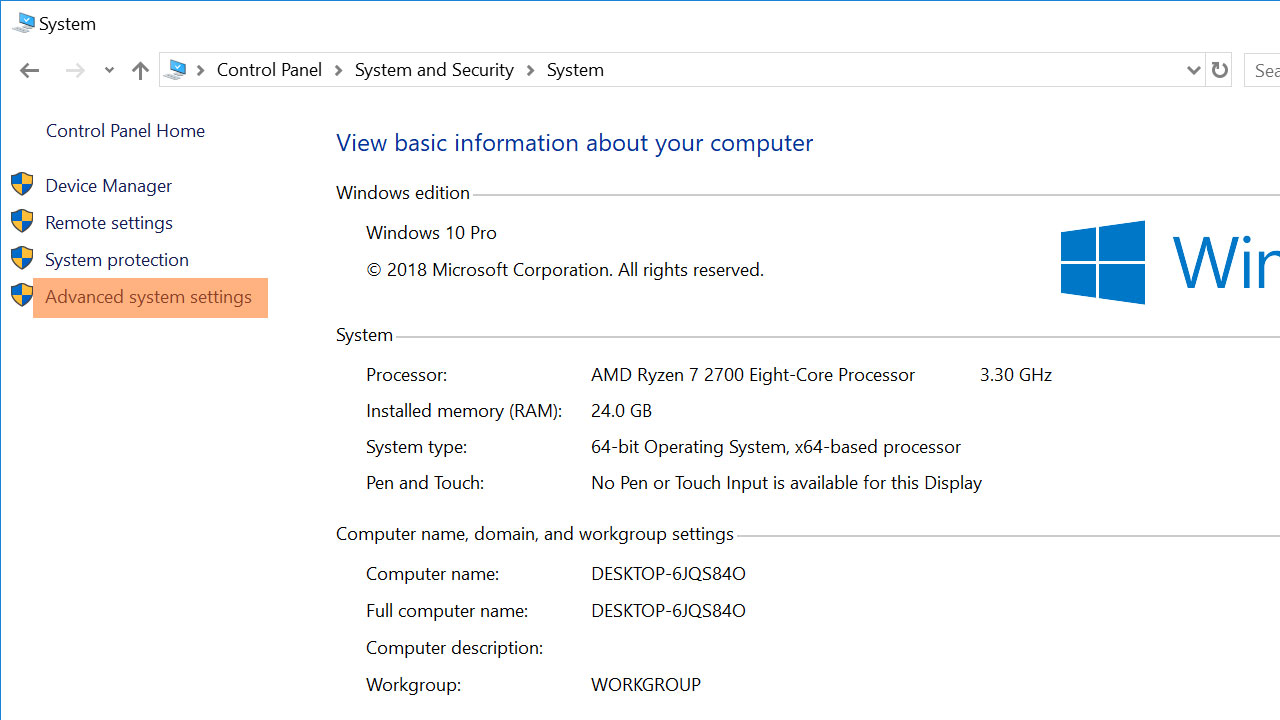
Task: Go up one level with Up arrow
Action: [140, 70]
